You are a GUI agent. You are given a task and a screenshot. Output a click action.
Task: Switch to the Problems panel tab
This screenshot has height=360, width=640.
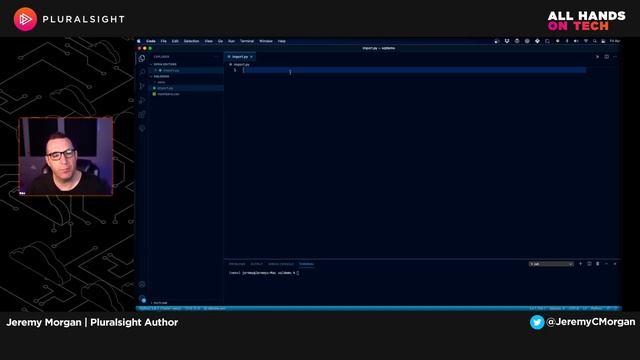click(x=237, y=264)
